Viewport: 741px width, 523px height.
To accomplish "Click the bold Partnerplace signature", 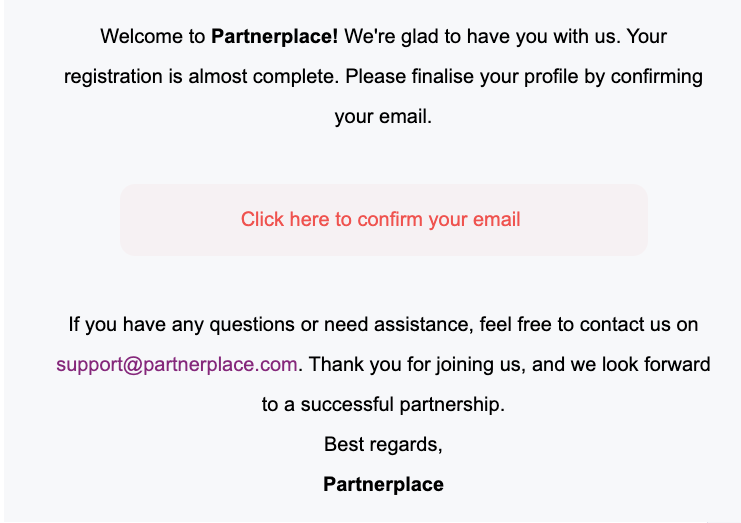I will (383, 485).
